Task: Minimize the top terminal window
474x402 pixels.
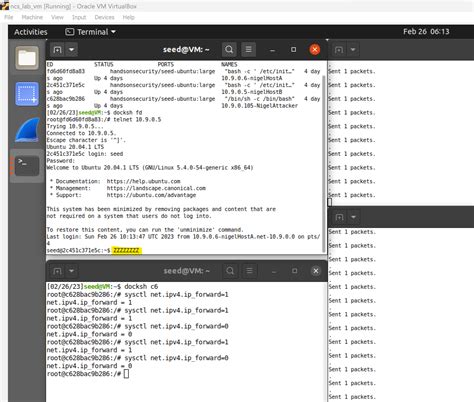Action: coord(272,50)
